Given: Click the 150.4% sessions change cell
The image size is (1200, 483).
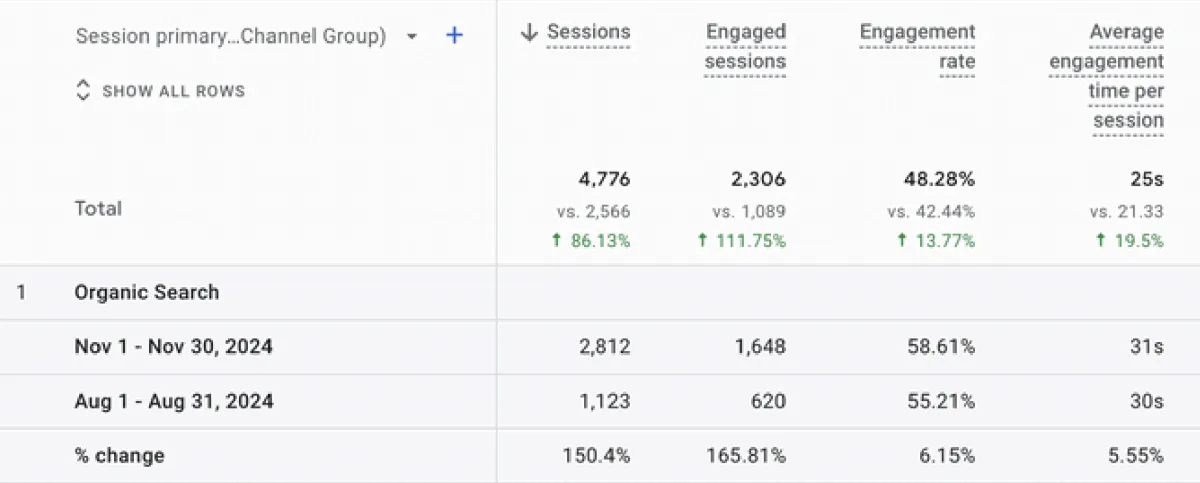Looking at the screenshot, I should coord(598,456).
